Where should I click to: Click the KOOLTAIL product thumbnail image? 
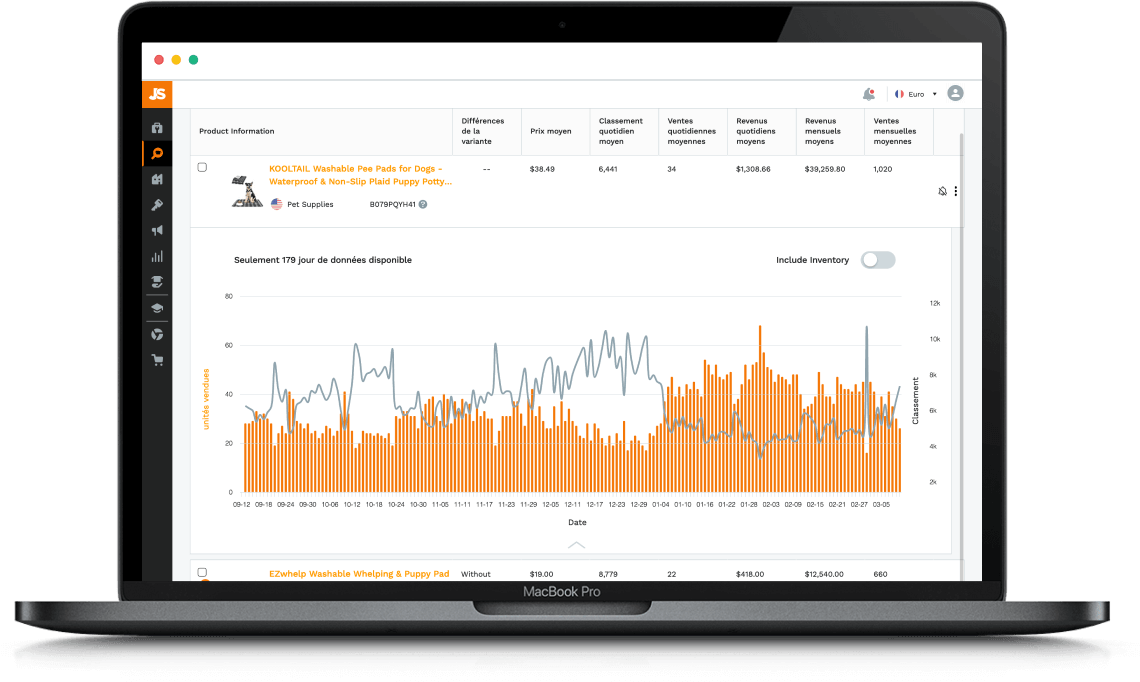pos(247,191)
